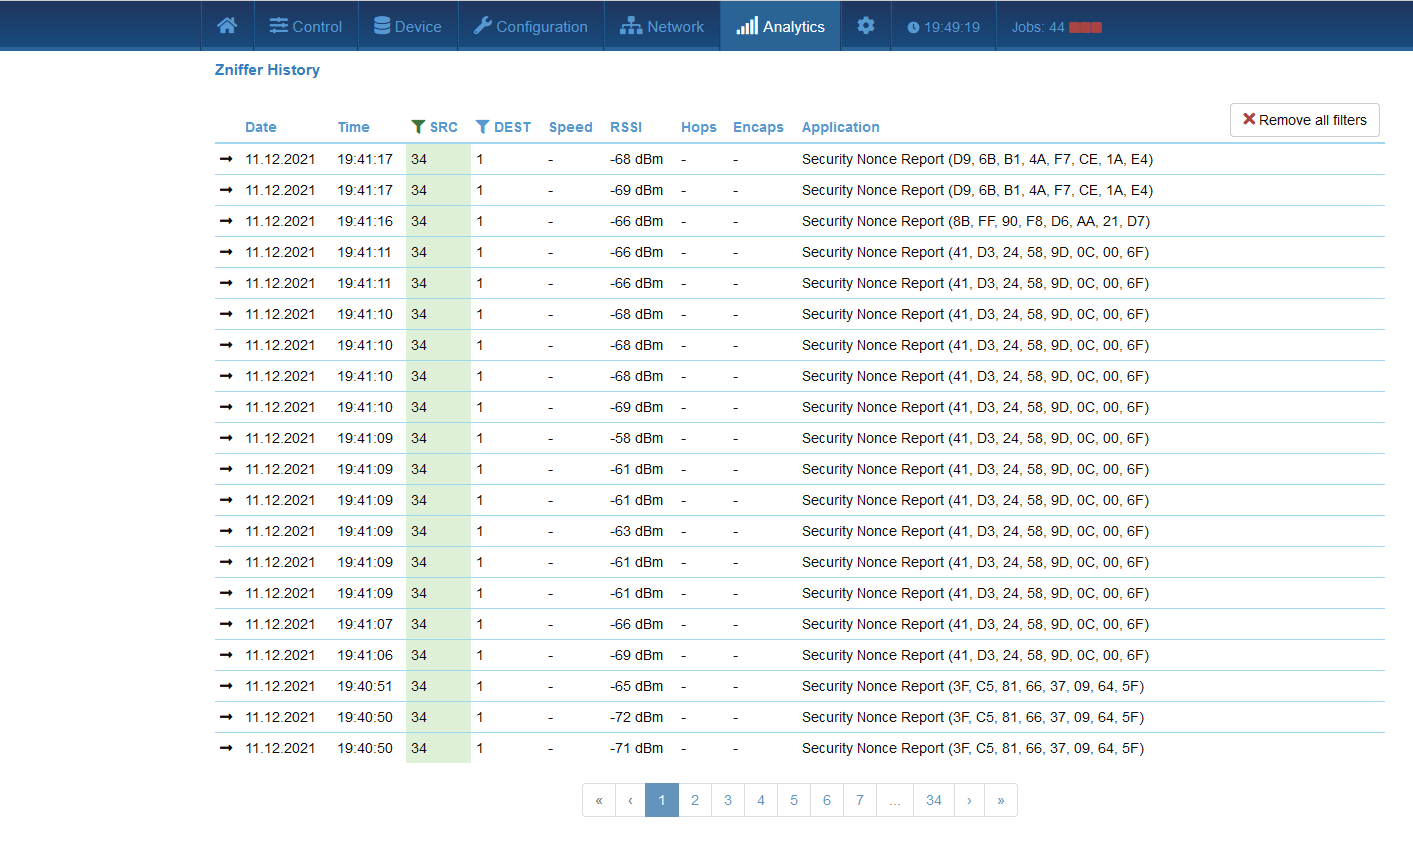The height and width of the screenshot is (856, 1413).
Task: Open the Configuration menu
Action: [531, 27]
